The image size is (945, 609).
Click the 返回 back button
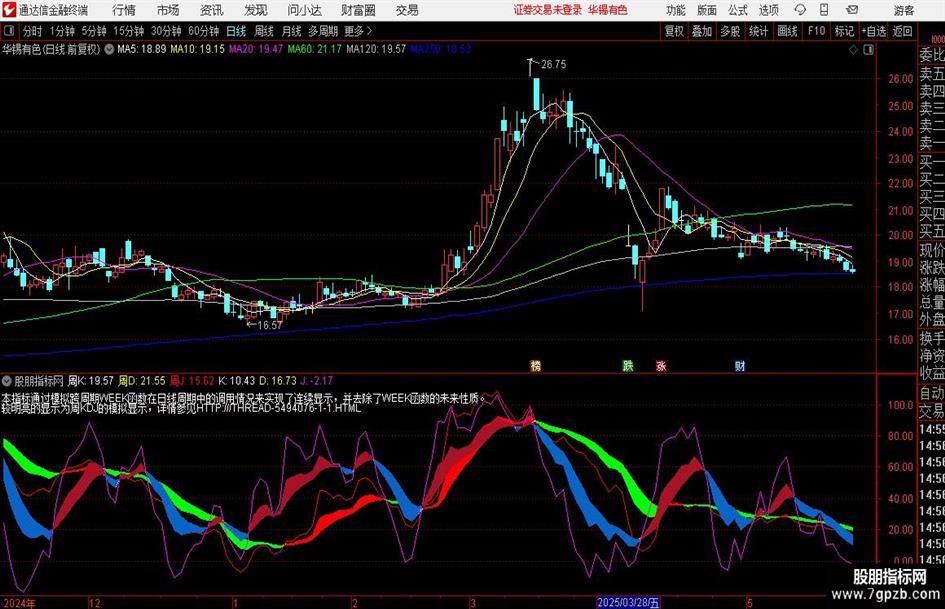click(x=902, y=31)
